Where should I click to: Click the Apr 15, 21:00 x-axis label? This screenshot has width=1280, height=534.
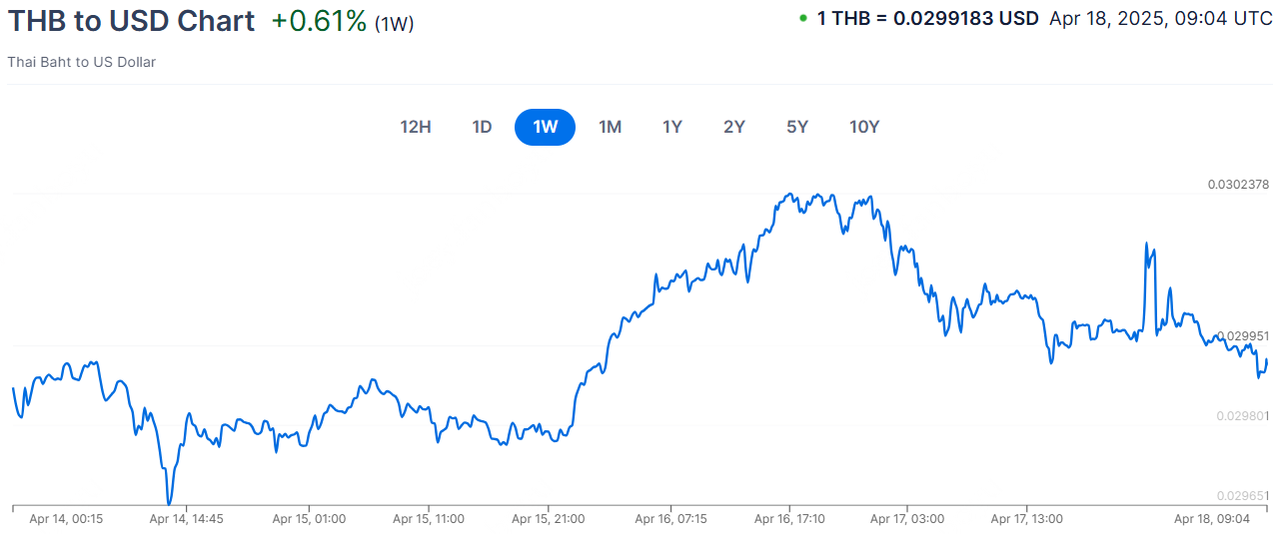coord(548,519)
